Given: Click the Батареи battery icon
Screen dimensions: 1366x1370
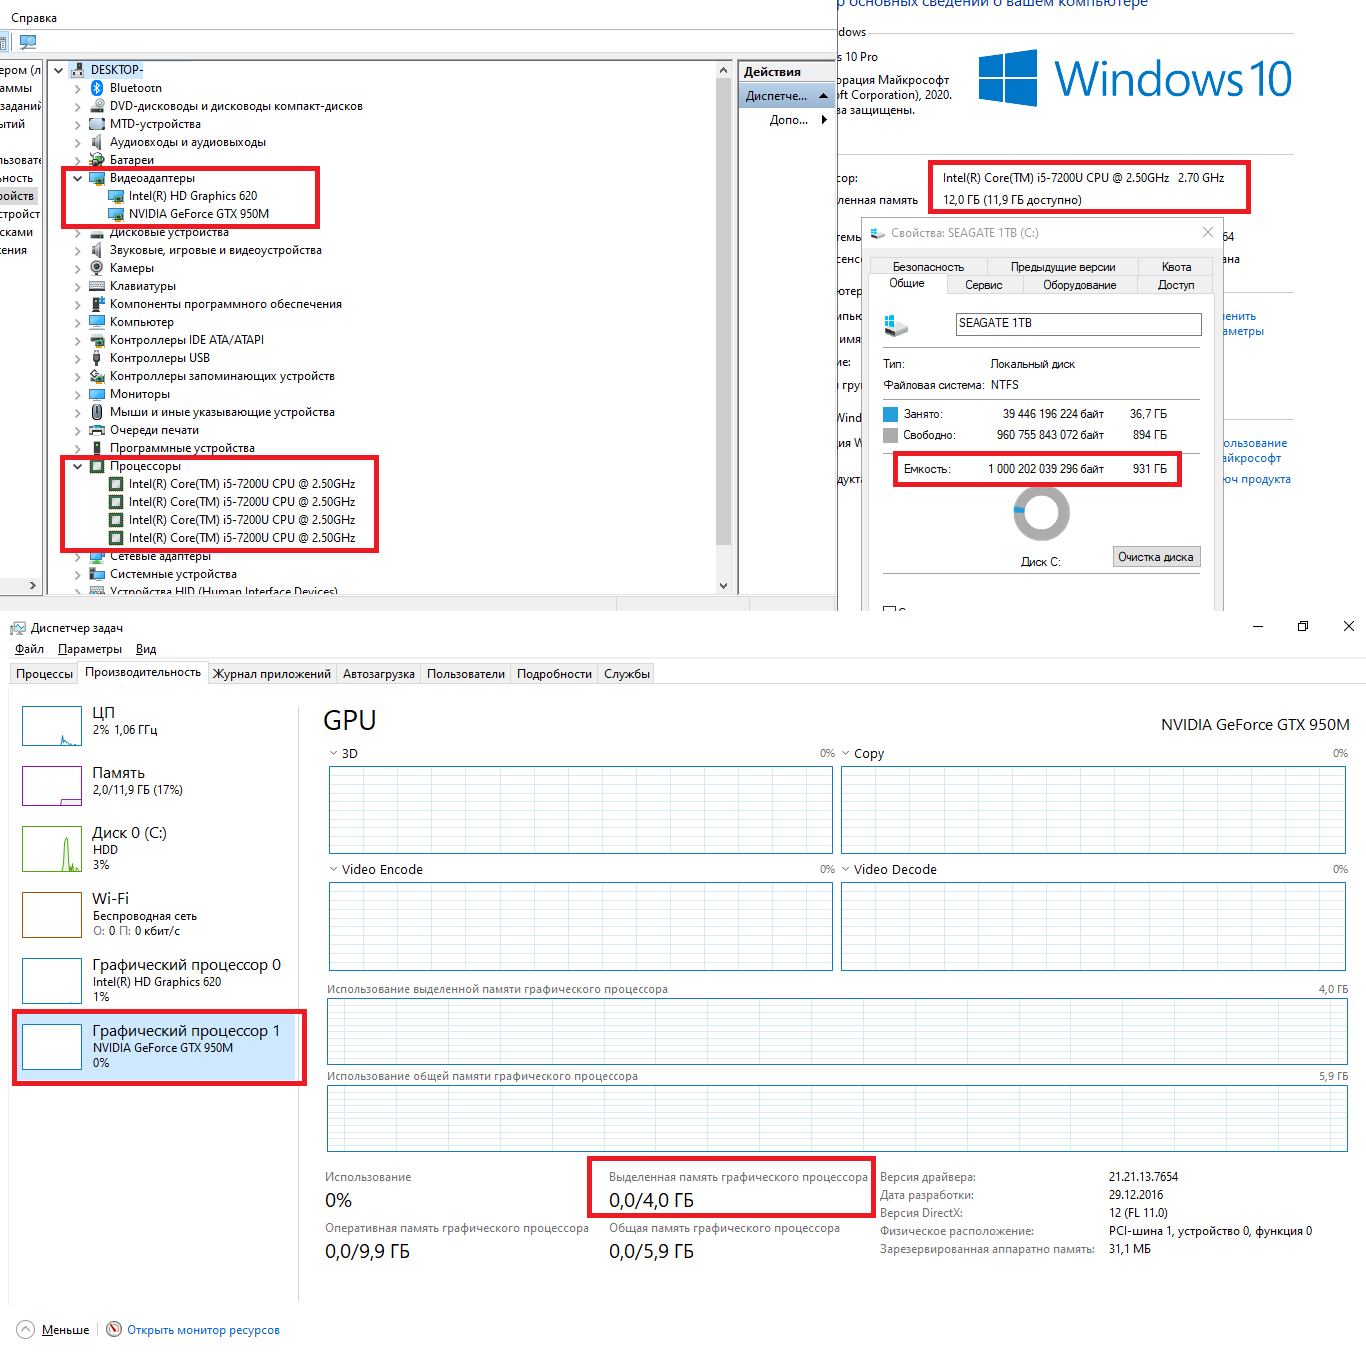Looking at the screenshot, I should [x=97, y=160].
